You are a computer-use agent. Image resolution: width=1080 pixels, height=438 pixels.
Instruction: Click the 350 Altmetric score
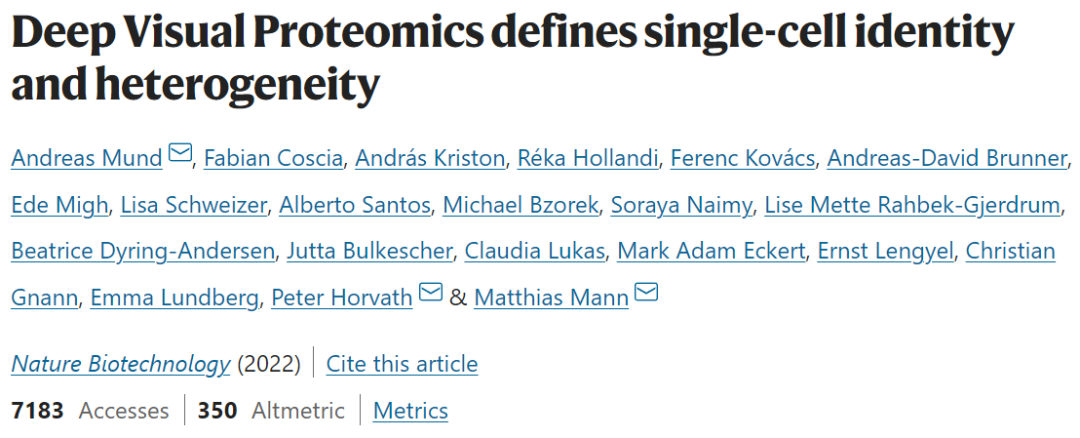coord(270,410)
